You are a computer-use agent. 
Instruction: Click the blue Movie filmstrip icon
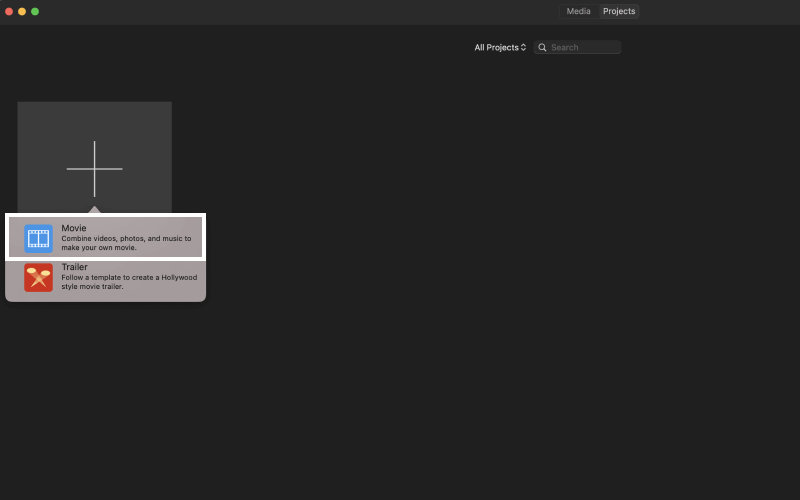pyautogui.click(x=38, y=238)
